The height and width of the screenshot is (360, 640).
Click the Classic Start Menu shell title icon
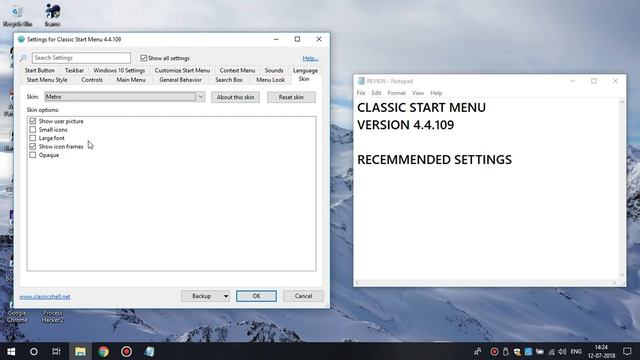(21, 39)
